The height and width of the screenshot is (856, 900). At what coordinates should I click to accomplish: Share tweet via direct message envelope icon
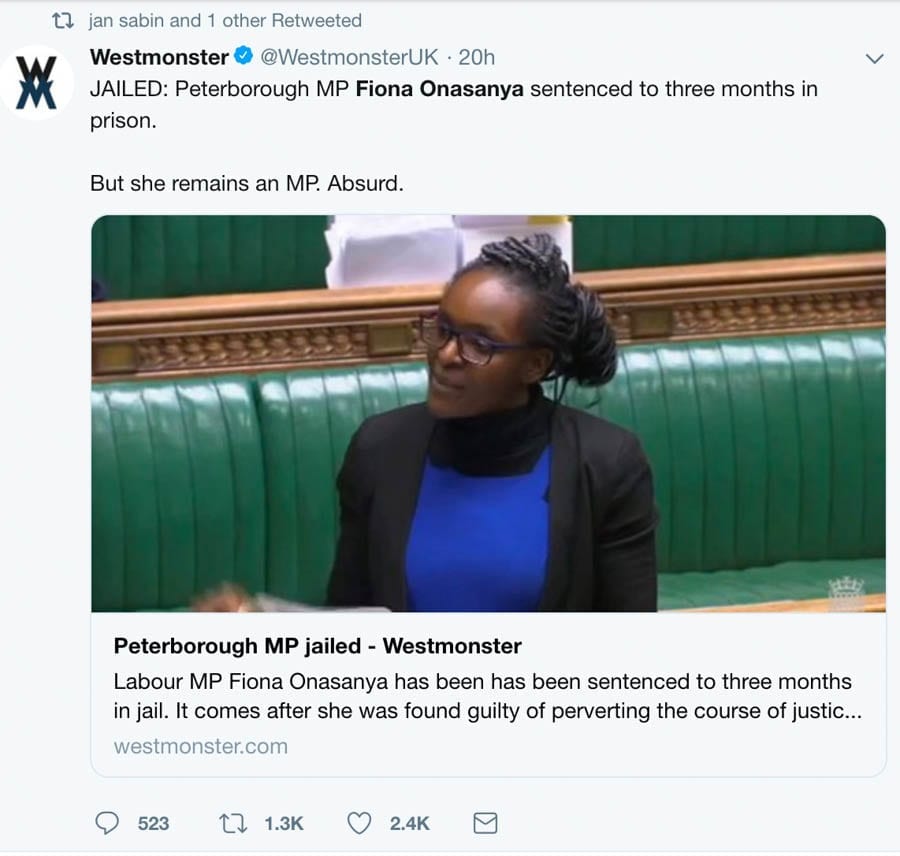click(485, 823)
